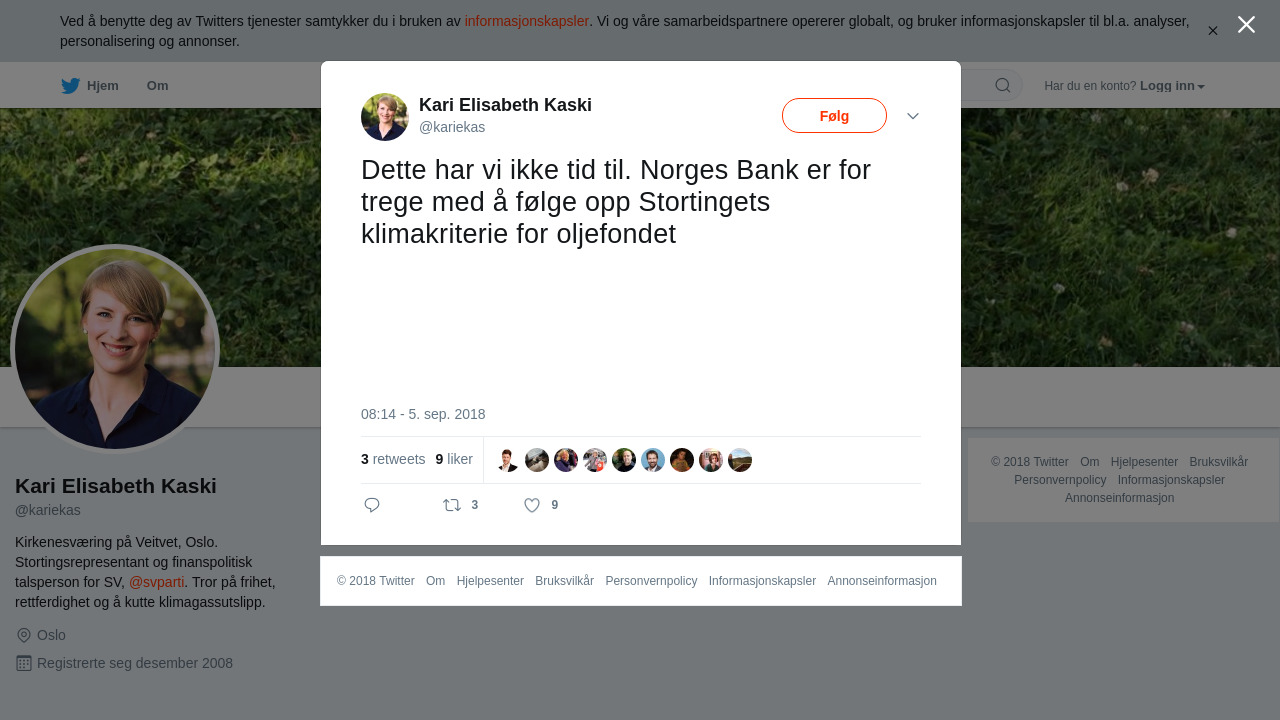Viewport: 1280px width, 720px height.
Task: Click the search magnifier icon
Action: 1003,85
